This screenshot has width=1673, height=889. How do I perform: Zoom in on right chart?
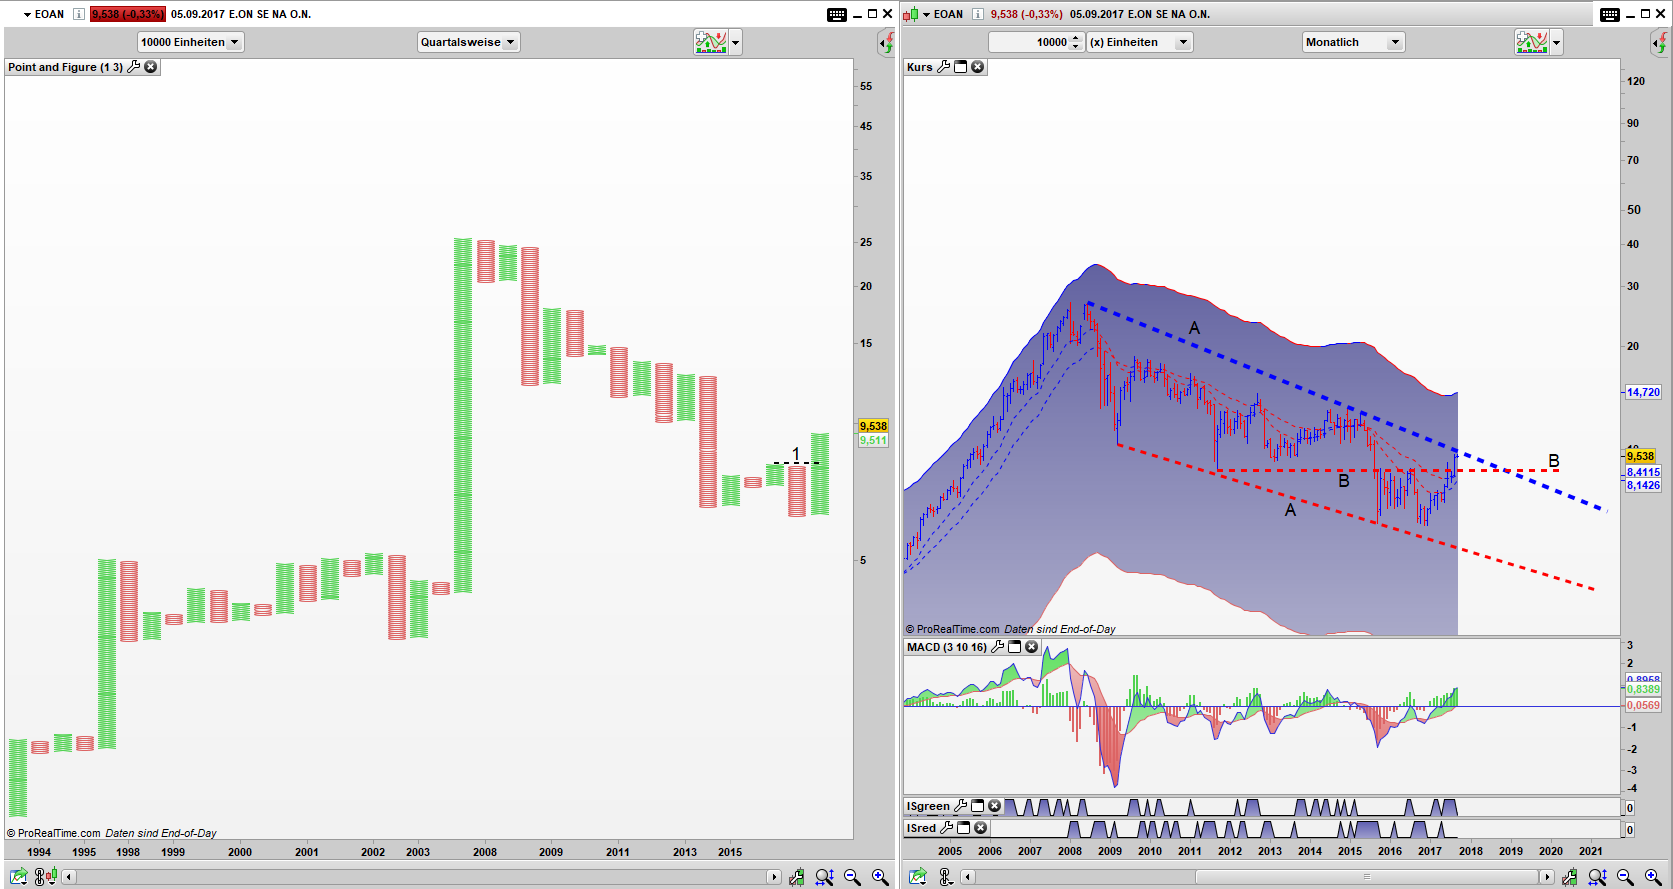coord(1653,877)
